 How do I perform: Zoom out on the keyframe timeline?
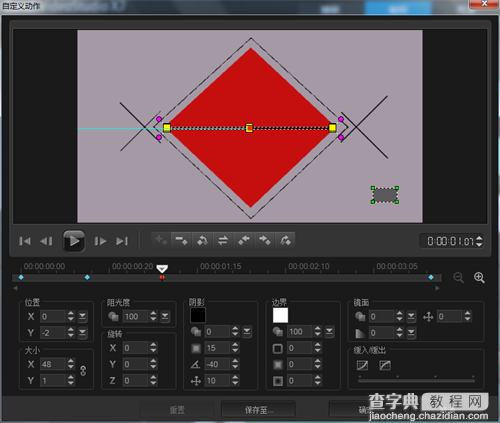click(x=459, y=278)
